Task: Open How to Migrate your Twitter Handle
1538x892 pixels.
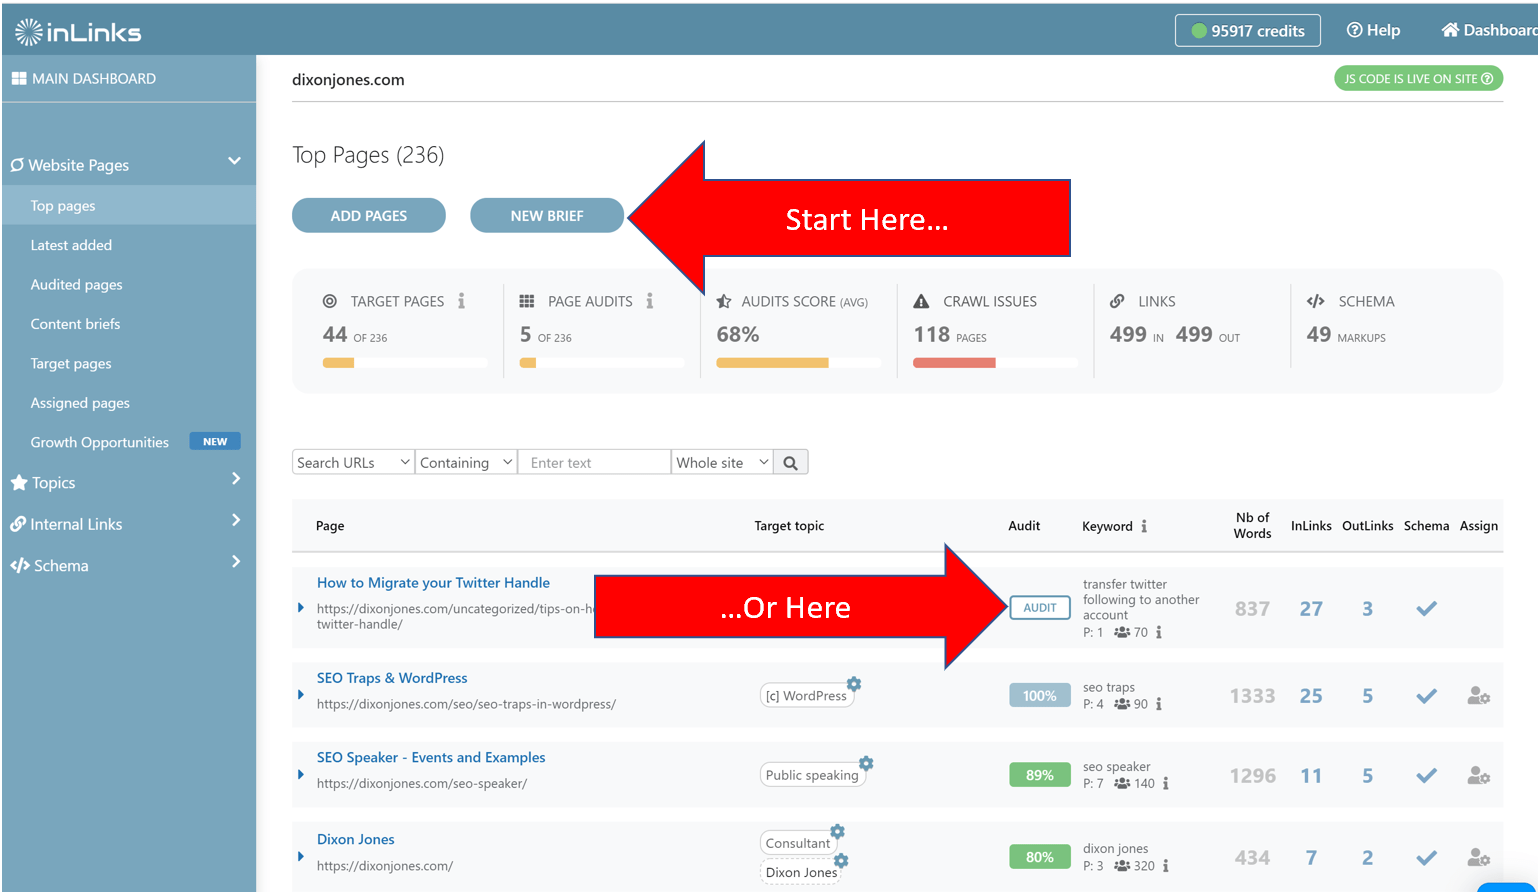Action: tap(433, 583)
